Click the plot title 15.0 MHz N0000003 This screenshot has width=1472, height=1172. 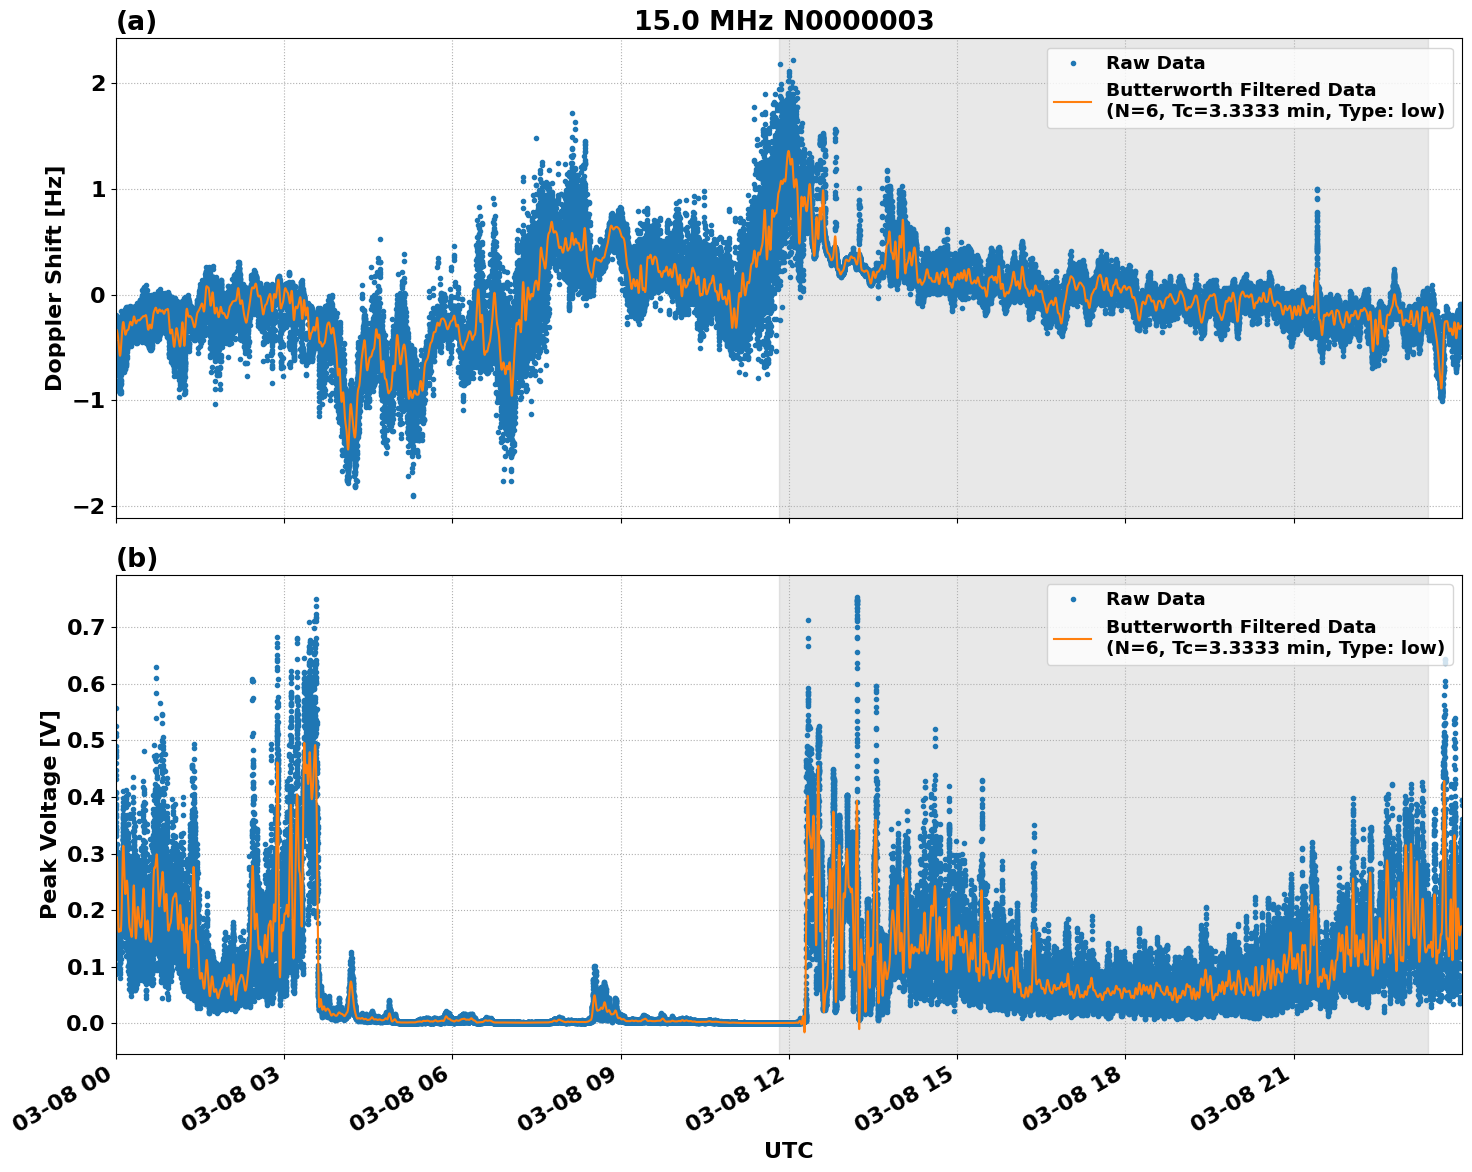(x=783, y=21)
